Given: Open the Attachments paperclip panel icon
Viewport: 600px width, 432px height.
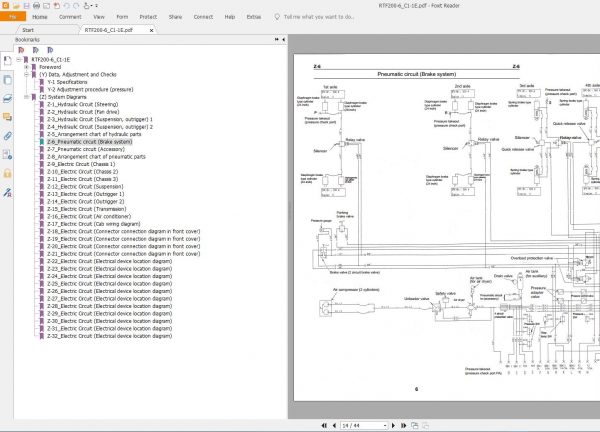Looking at the screenshot, I should [7, 134].
